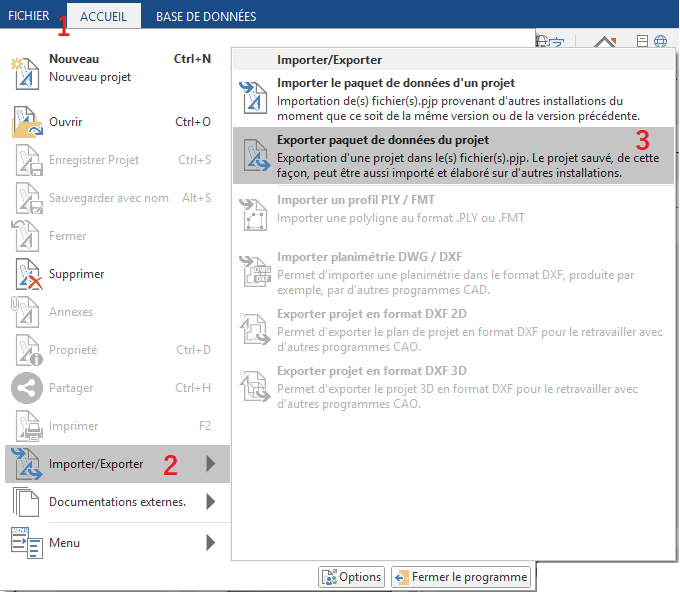Click the page layout icon beside the globe
Viewport: 680px width, 593px height.
[642, 41]
